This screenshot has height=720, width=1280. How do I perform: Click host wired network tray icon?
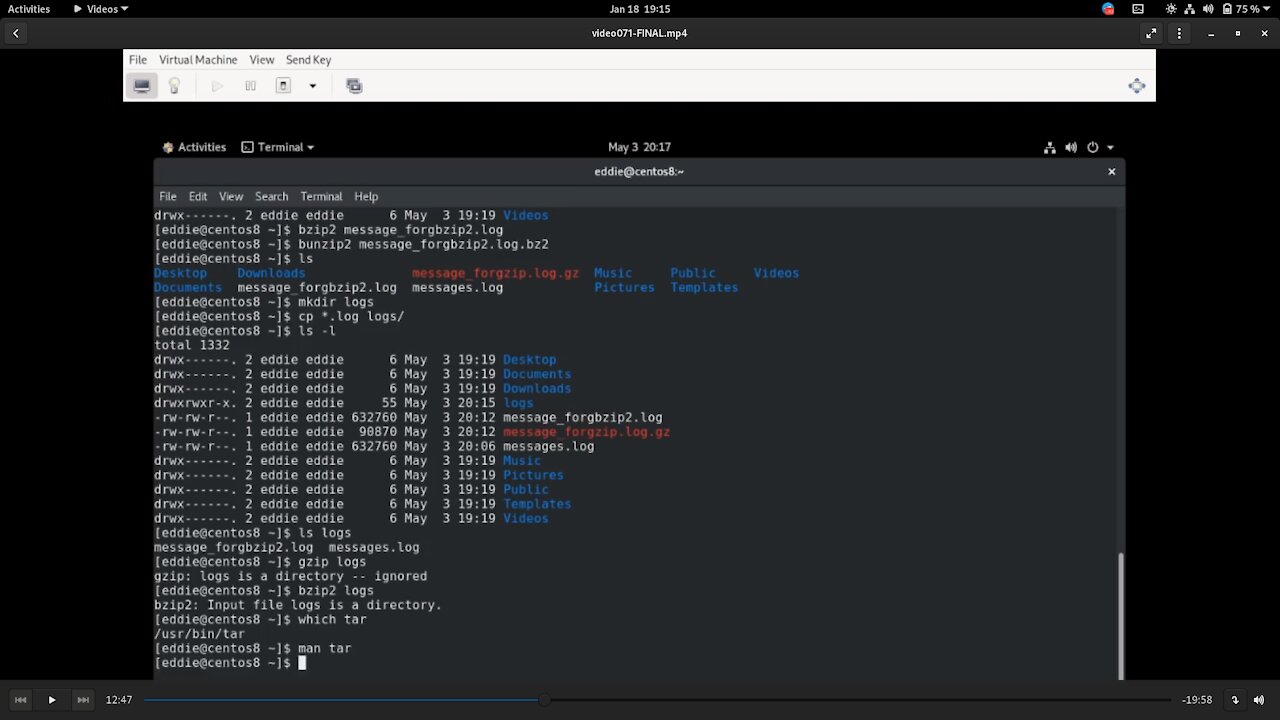tap(1190, 9)
